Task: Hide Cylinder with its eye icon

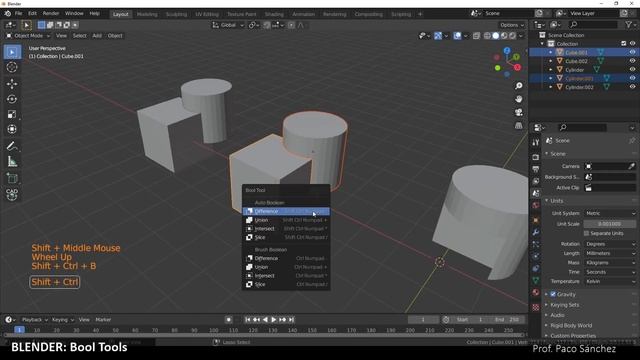Action: coord(632,69)
